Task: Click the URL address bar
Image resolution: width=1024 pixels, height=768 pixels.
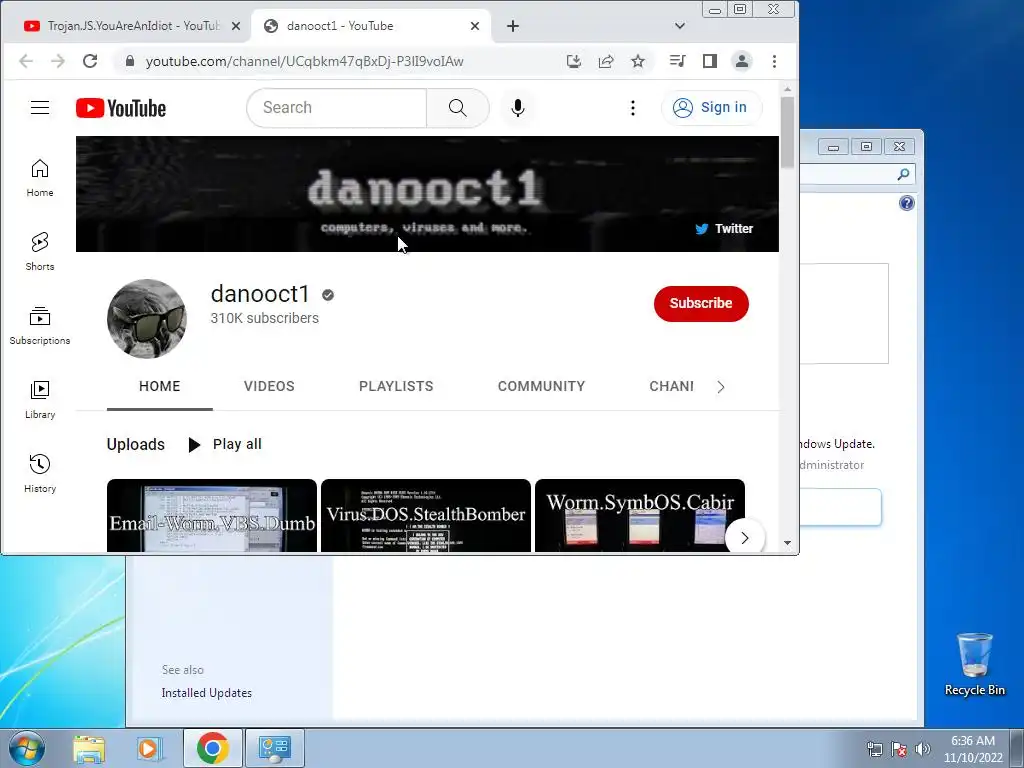Action: 340,61
